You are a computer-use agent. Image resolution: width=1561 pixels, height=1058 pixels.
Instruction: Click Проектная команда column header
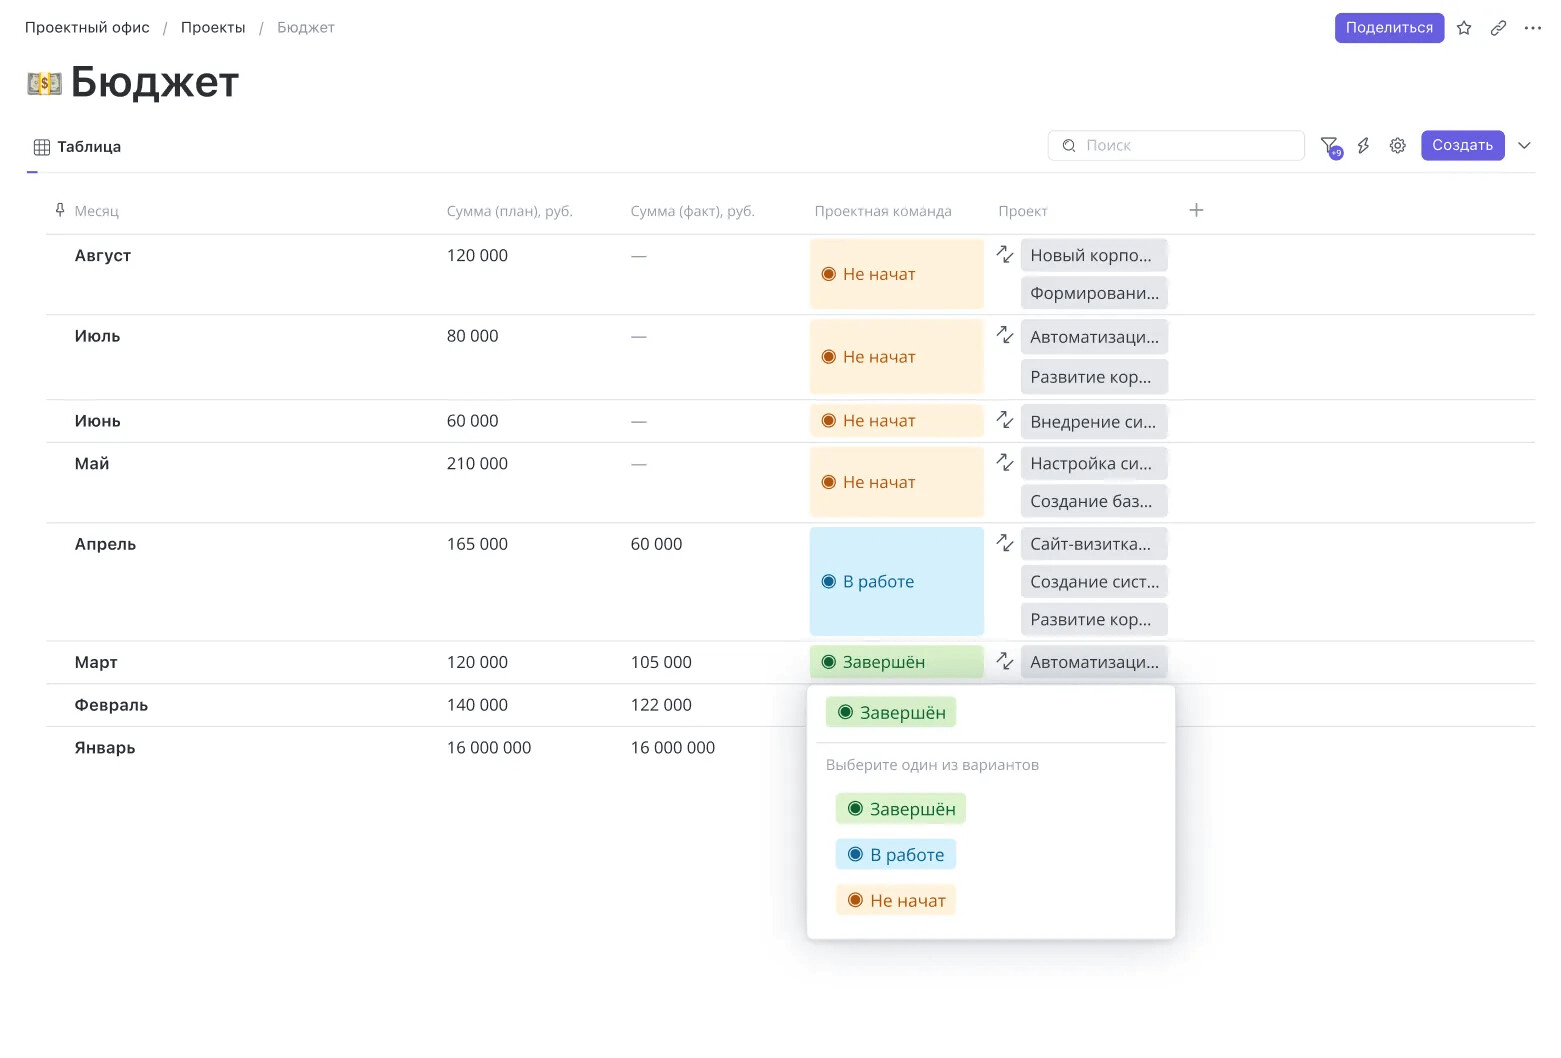point(883,211)
